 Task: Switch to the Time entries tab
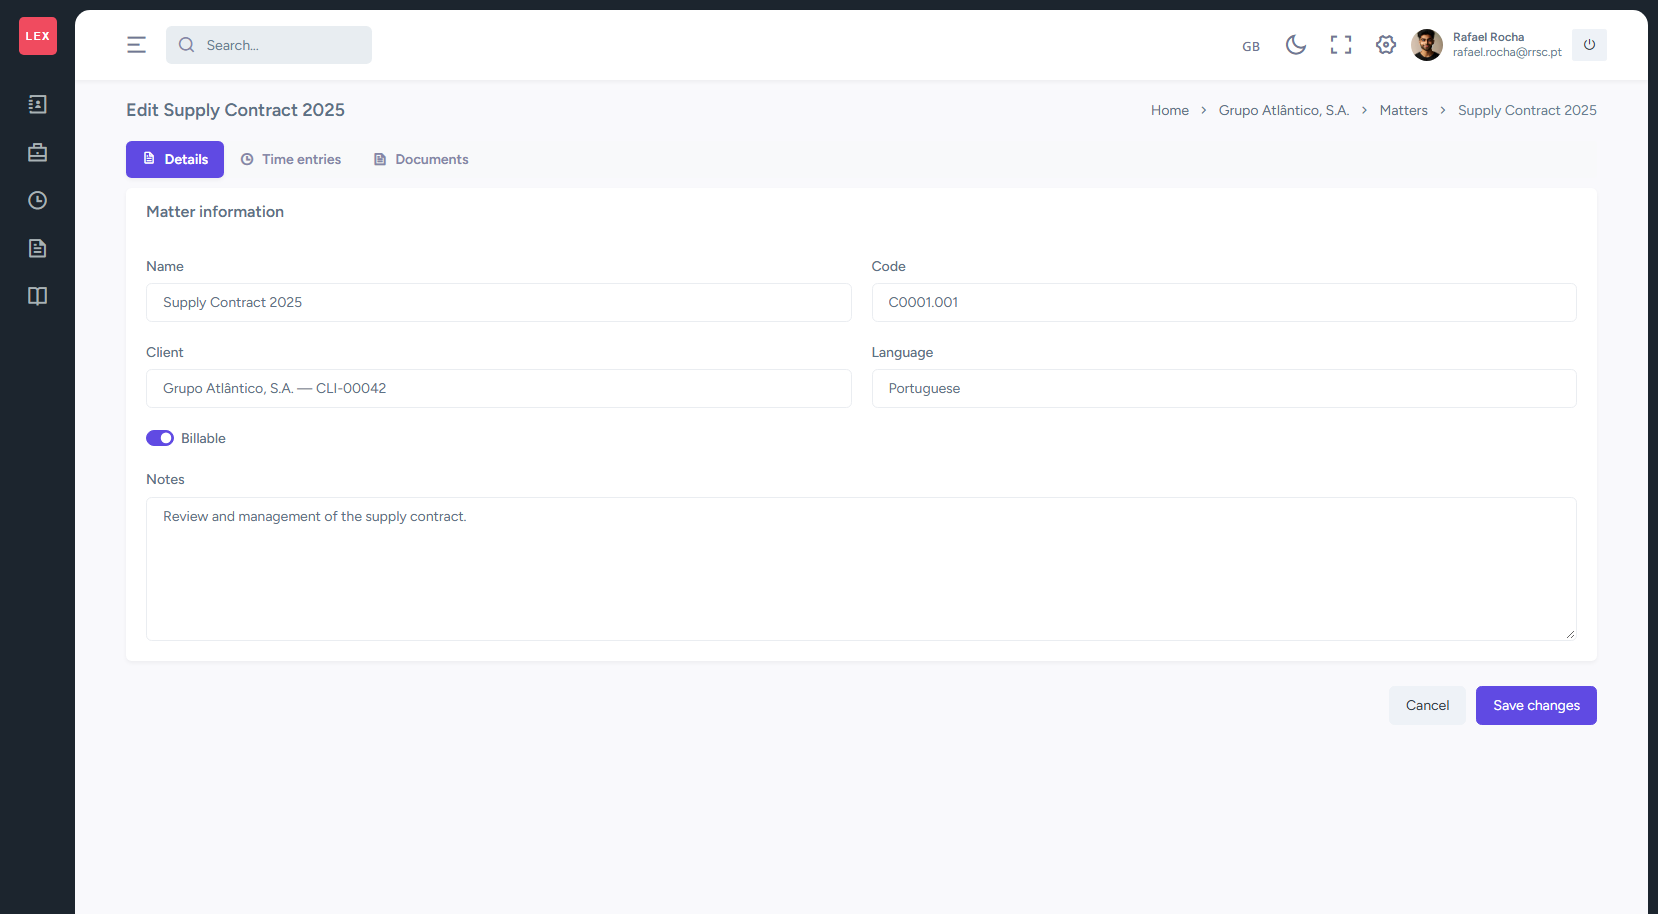pyautogui.click(x=291, y=159)
